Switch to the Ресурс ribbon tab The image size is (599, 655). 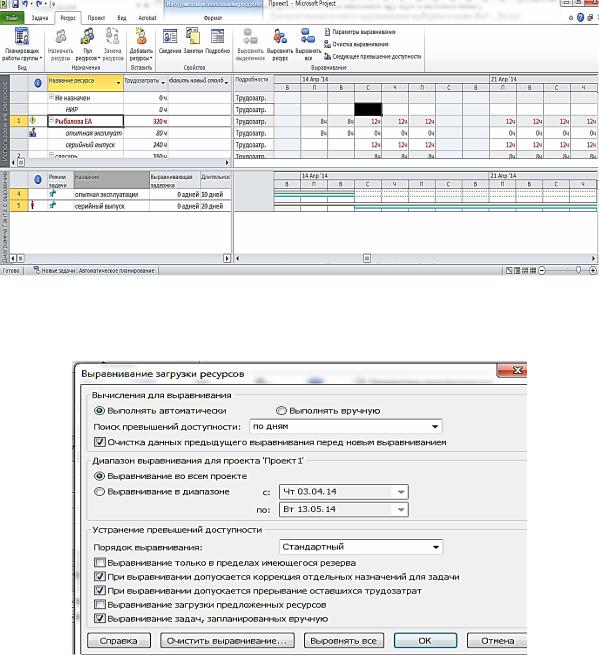(68, 18)
